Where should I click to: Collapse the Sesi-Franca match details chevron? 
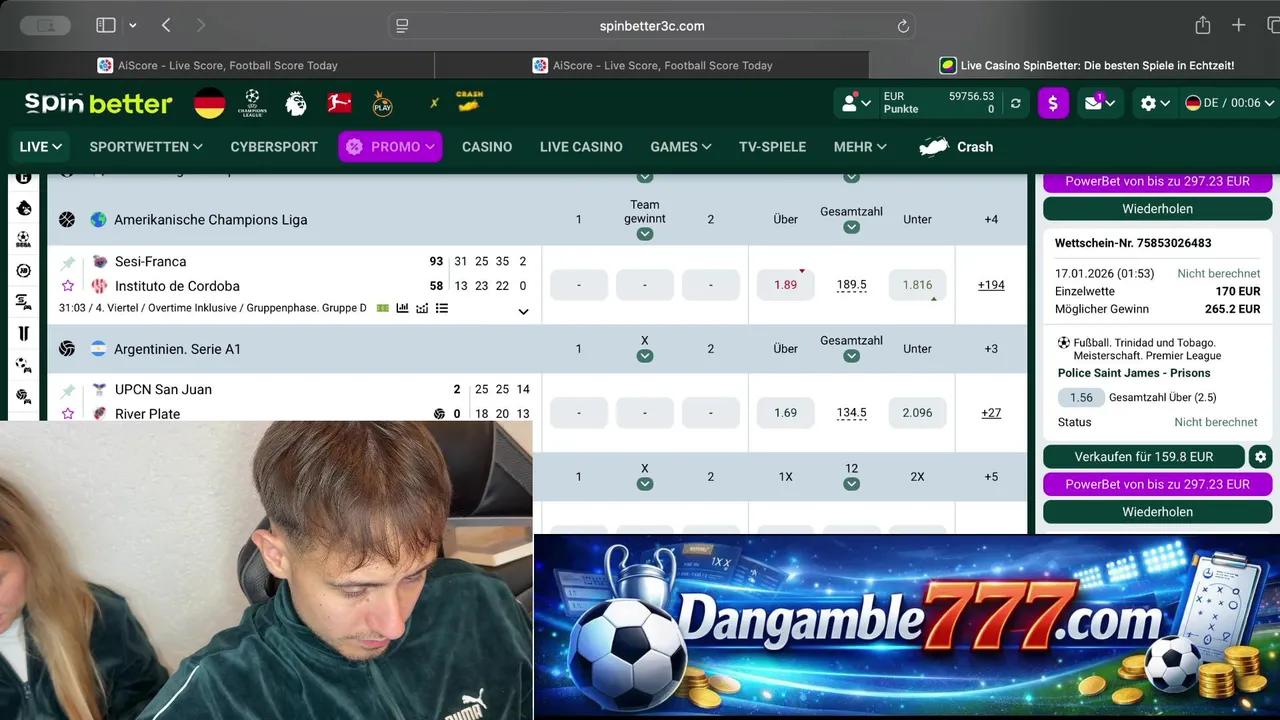tap(522, 311)
